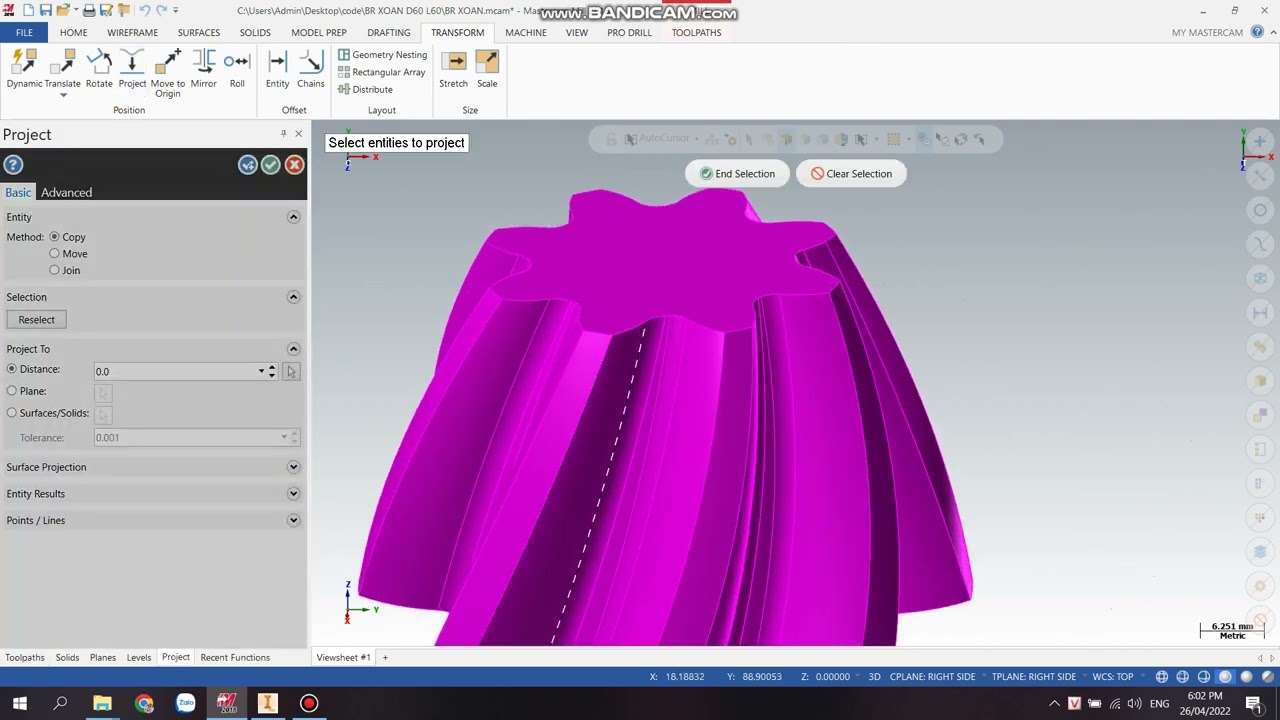Open the TOOLPATHS ribbon tab
This screenshot has height=720, width=1280.
(x=696, y=32)
